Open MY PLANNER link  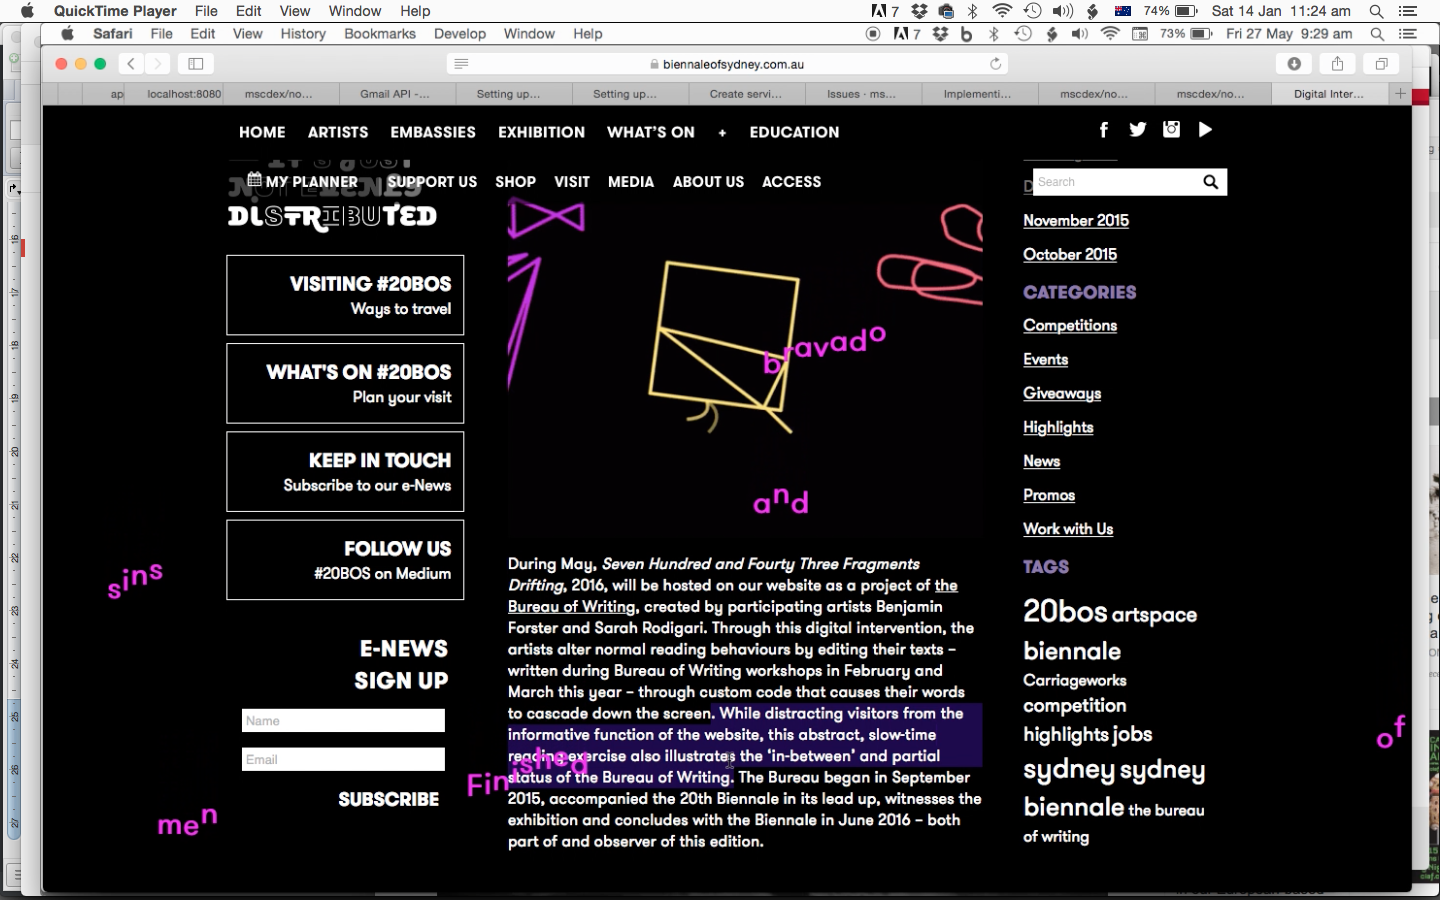[303, 182]
